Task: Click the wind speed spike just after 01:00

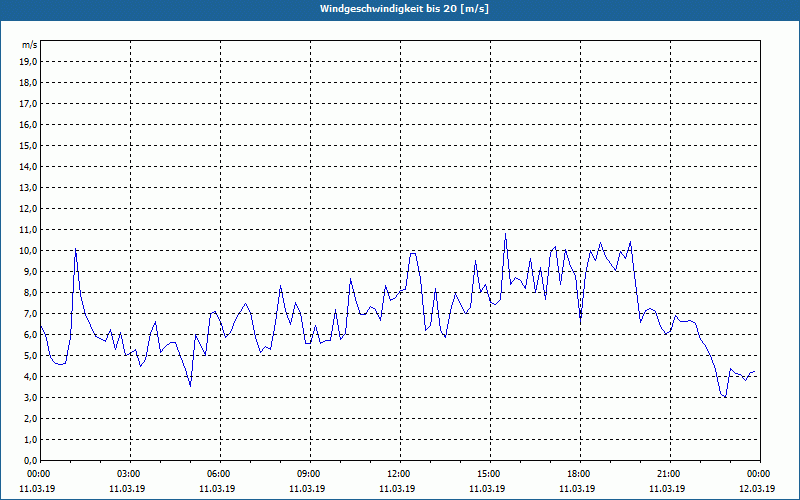Action: [76, 248]
